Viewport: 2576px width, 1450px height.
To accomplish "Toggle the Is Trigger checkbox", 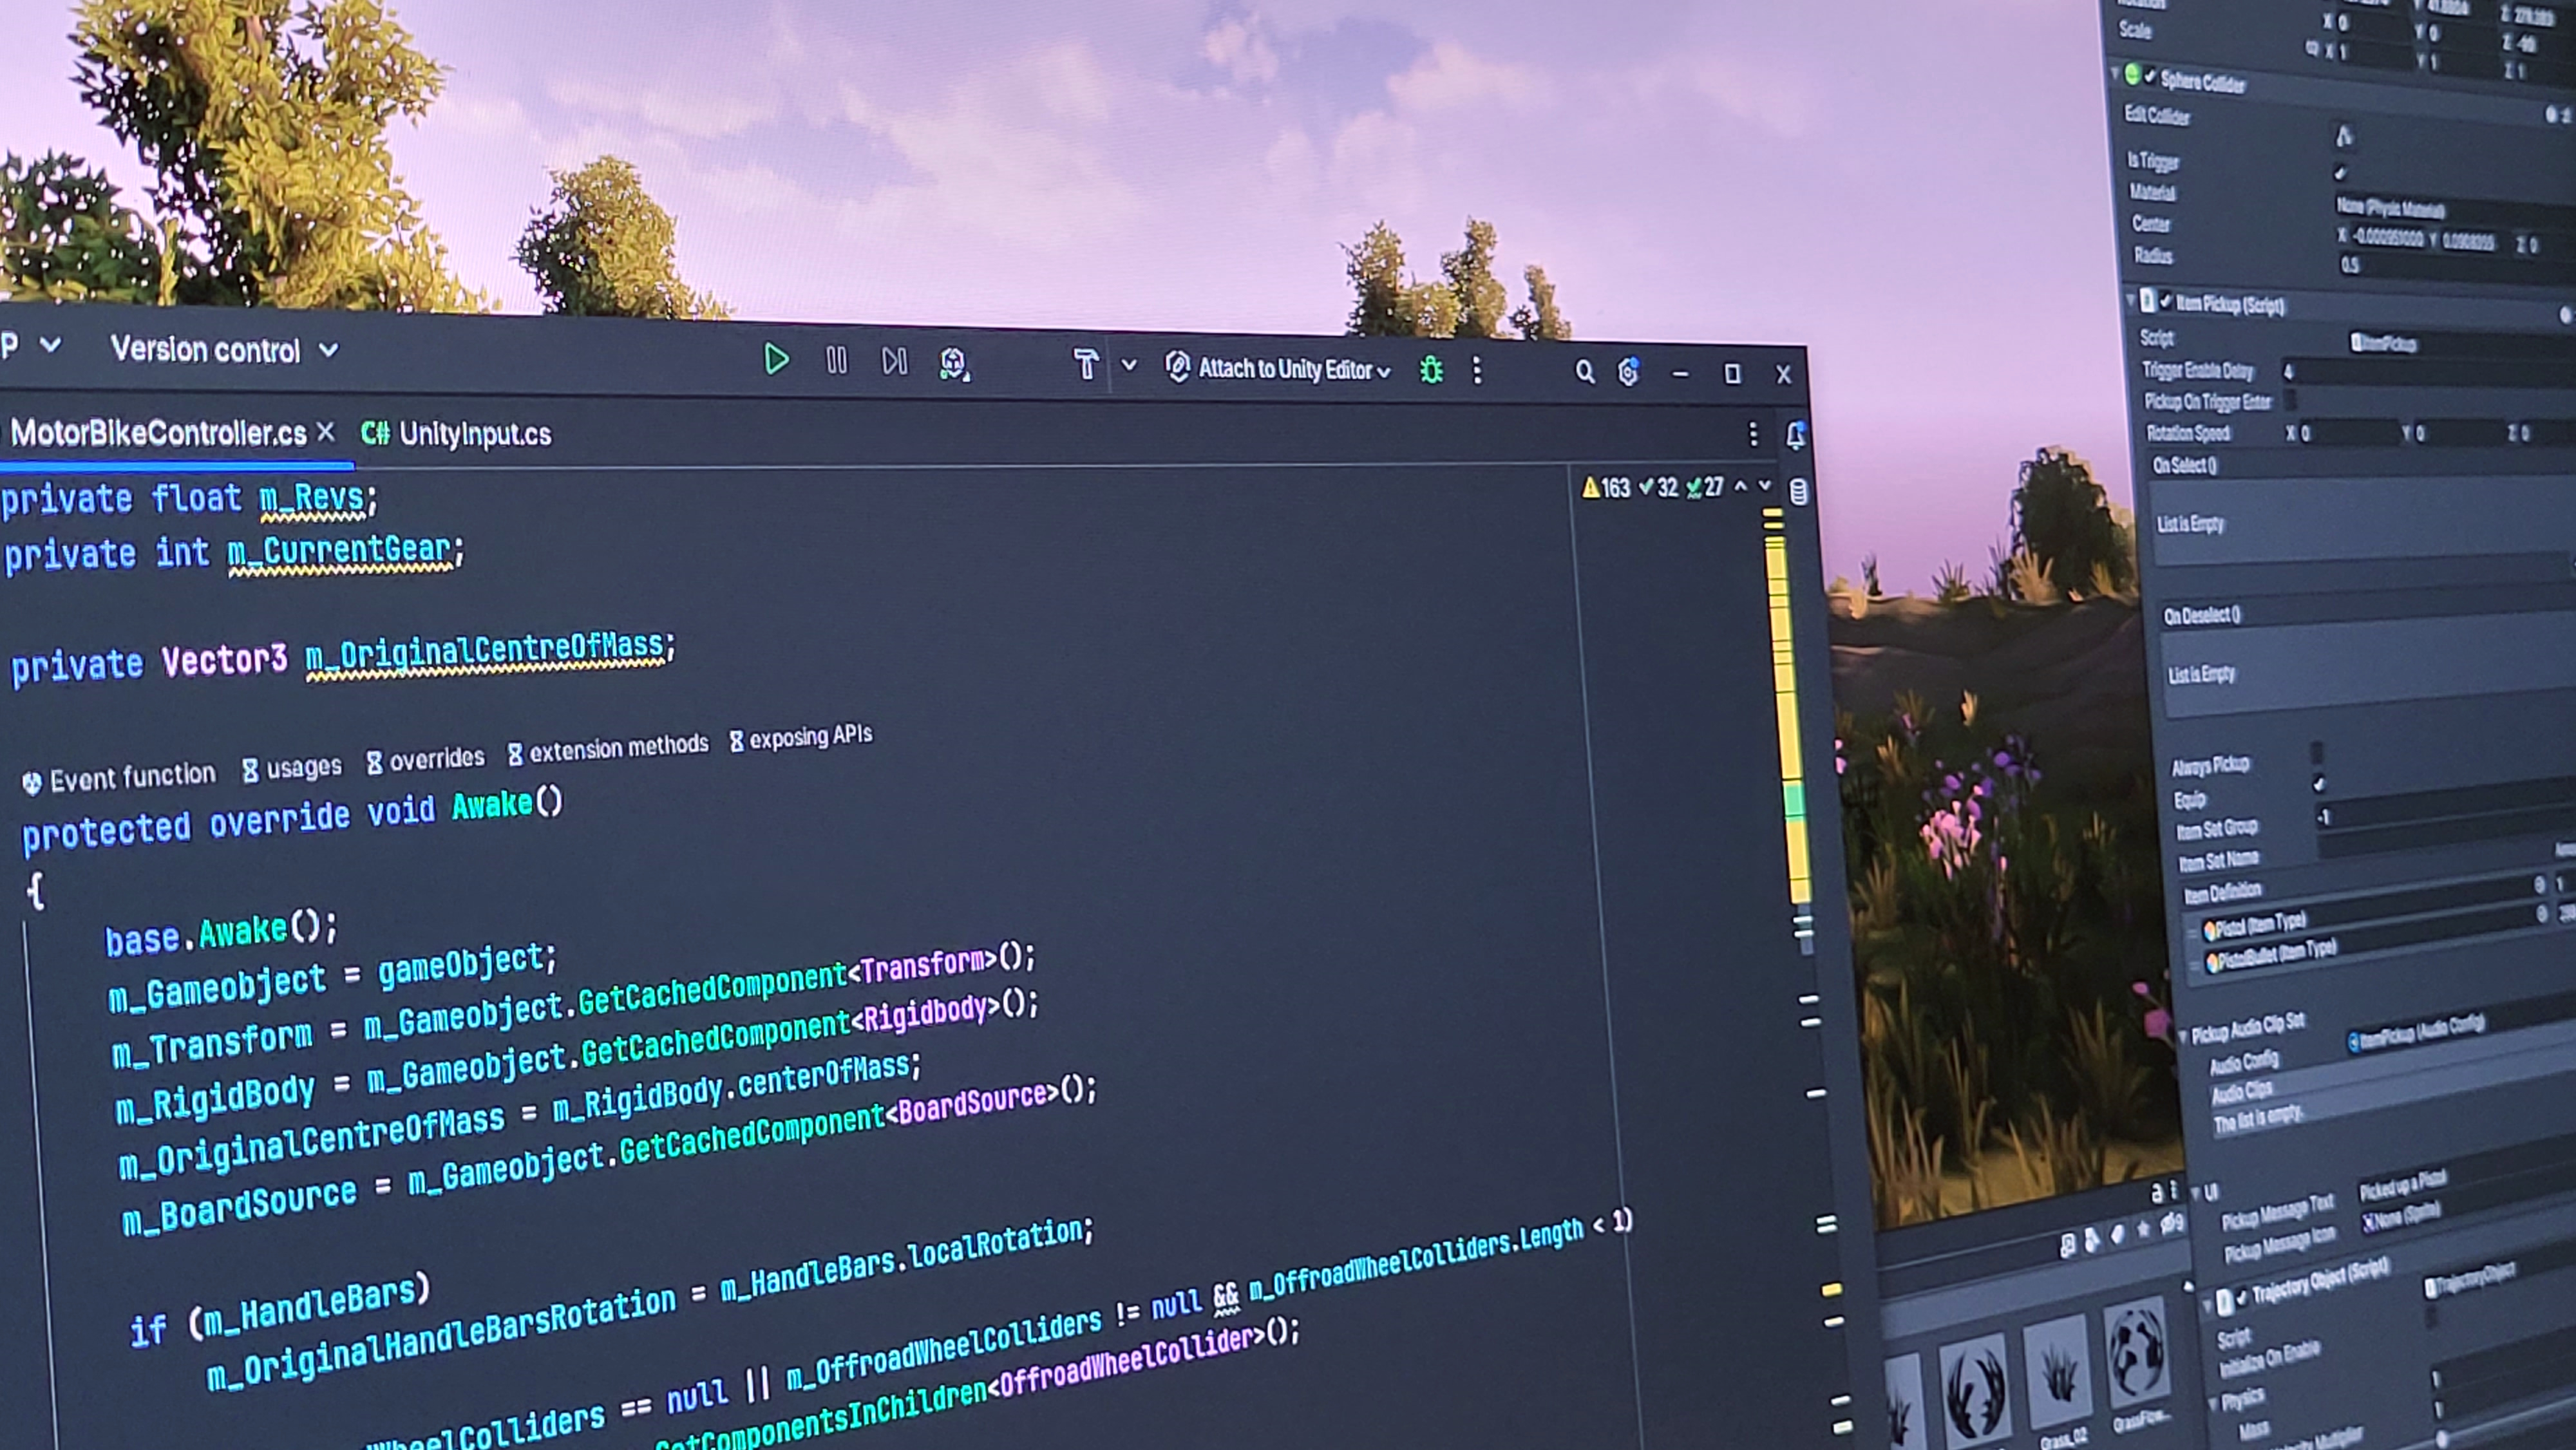I will pos(2340,173).
